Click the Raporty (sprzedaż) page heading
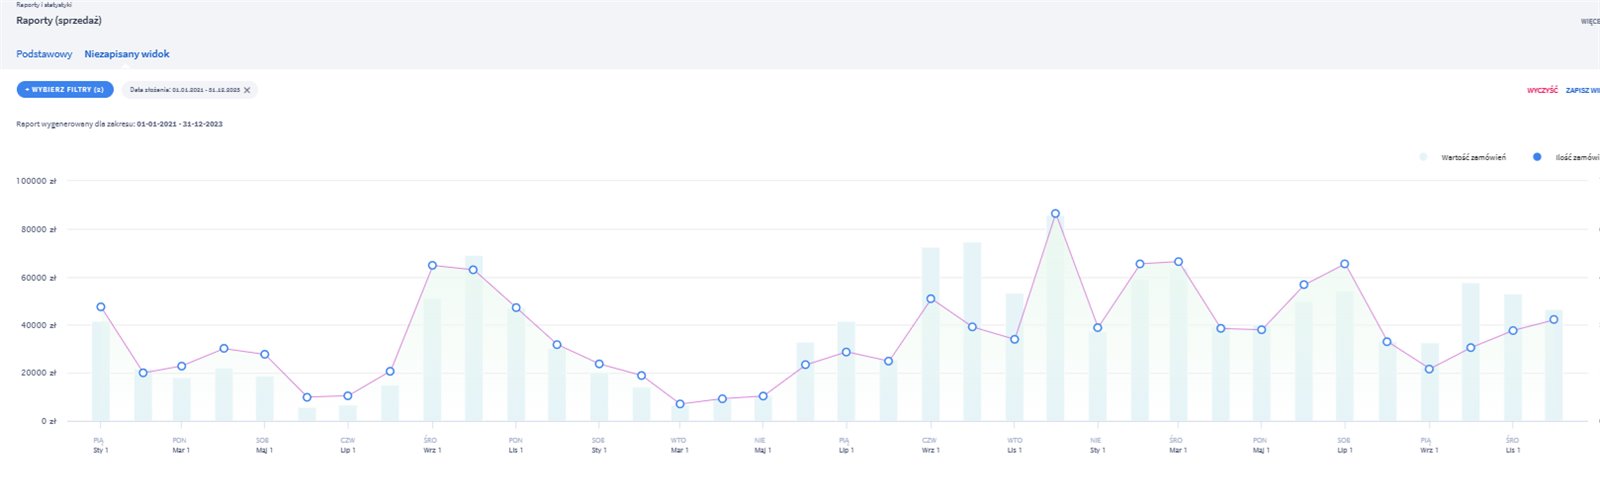 pos(59,20)
